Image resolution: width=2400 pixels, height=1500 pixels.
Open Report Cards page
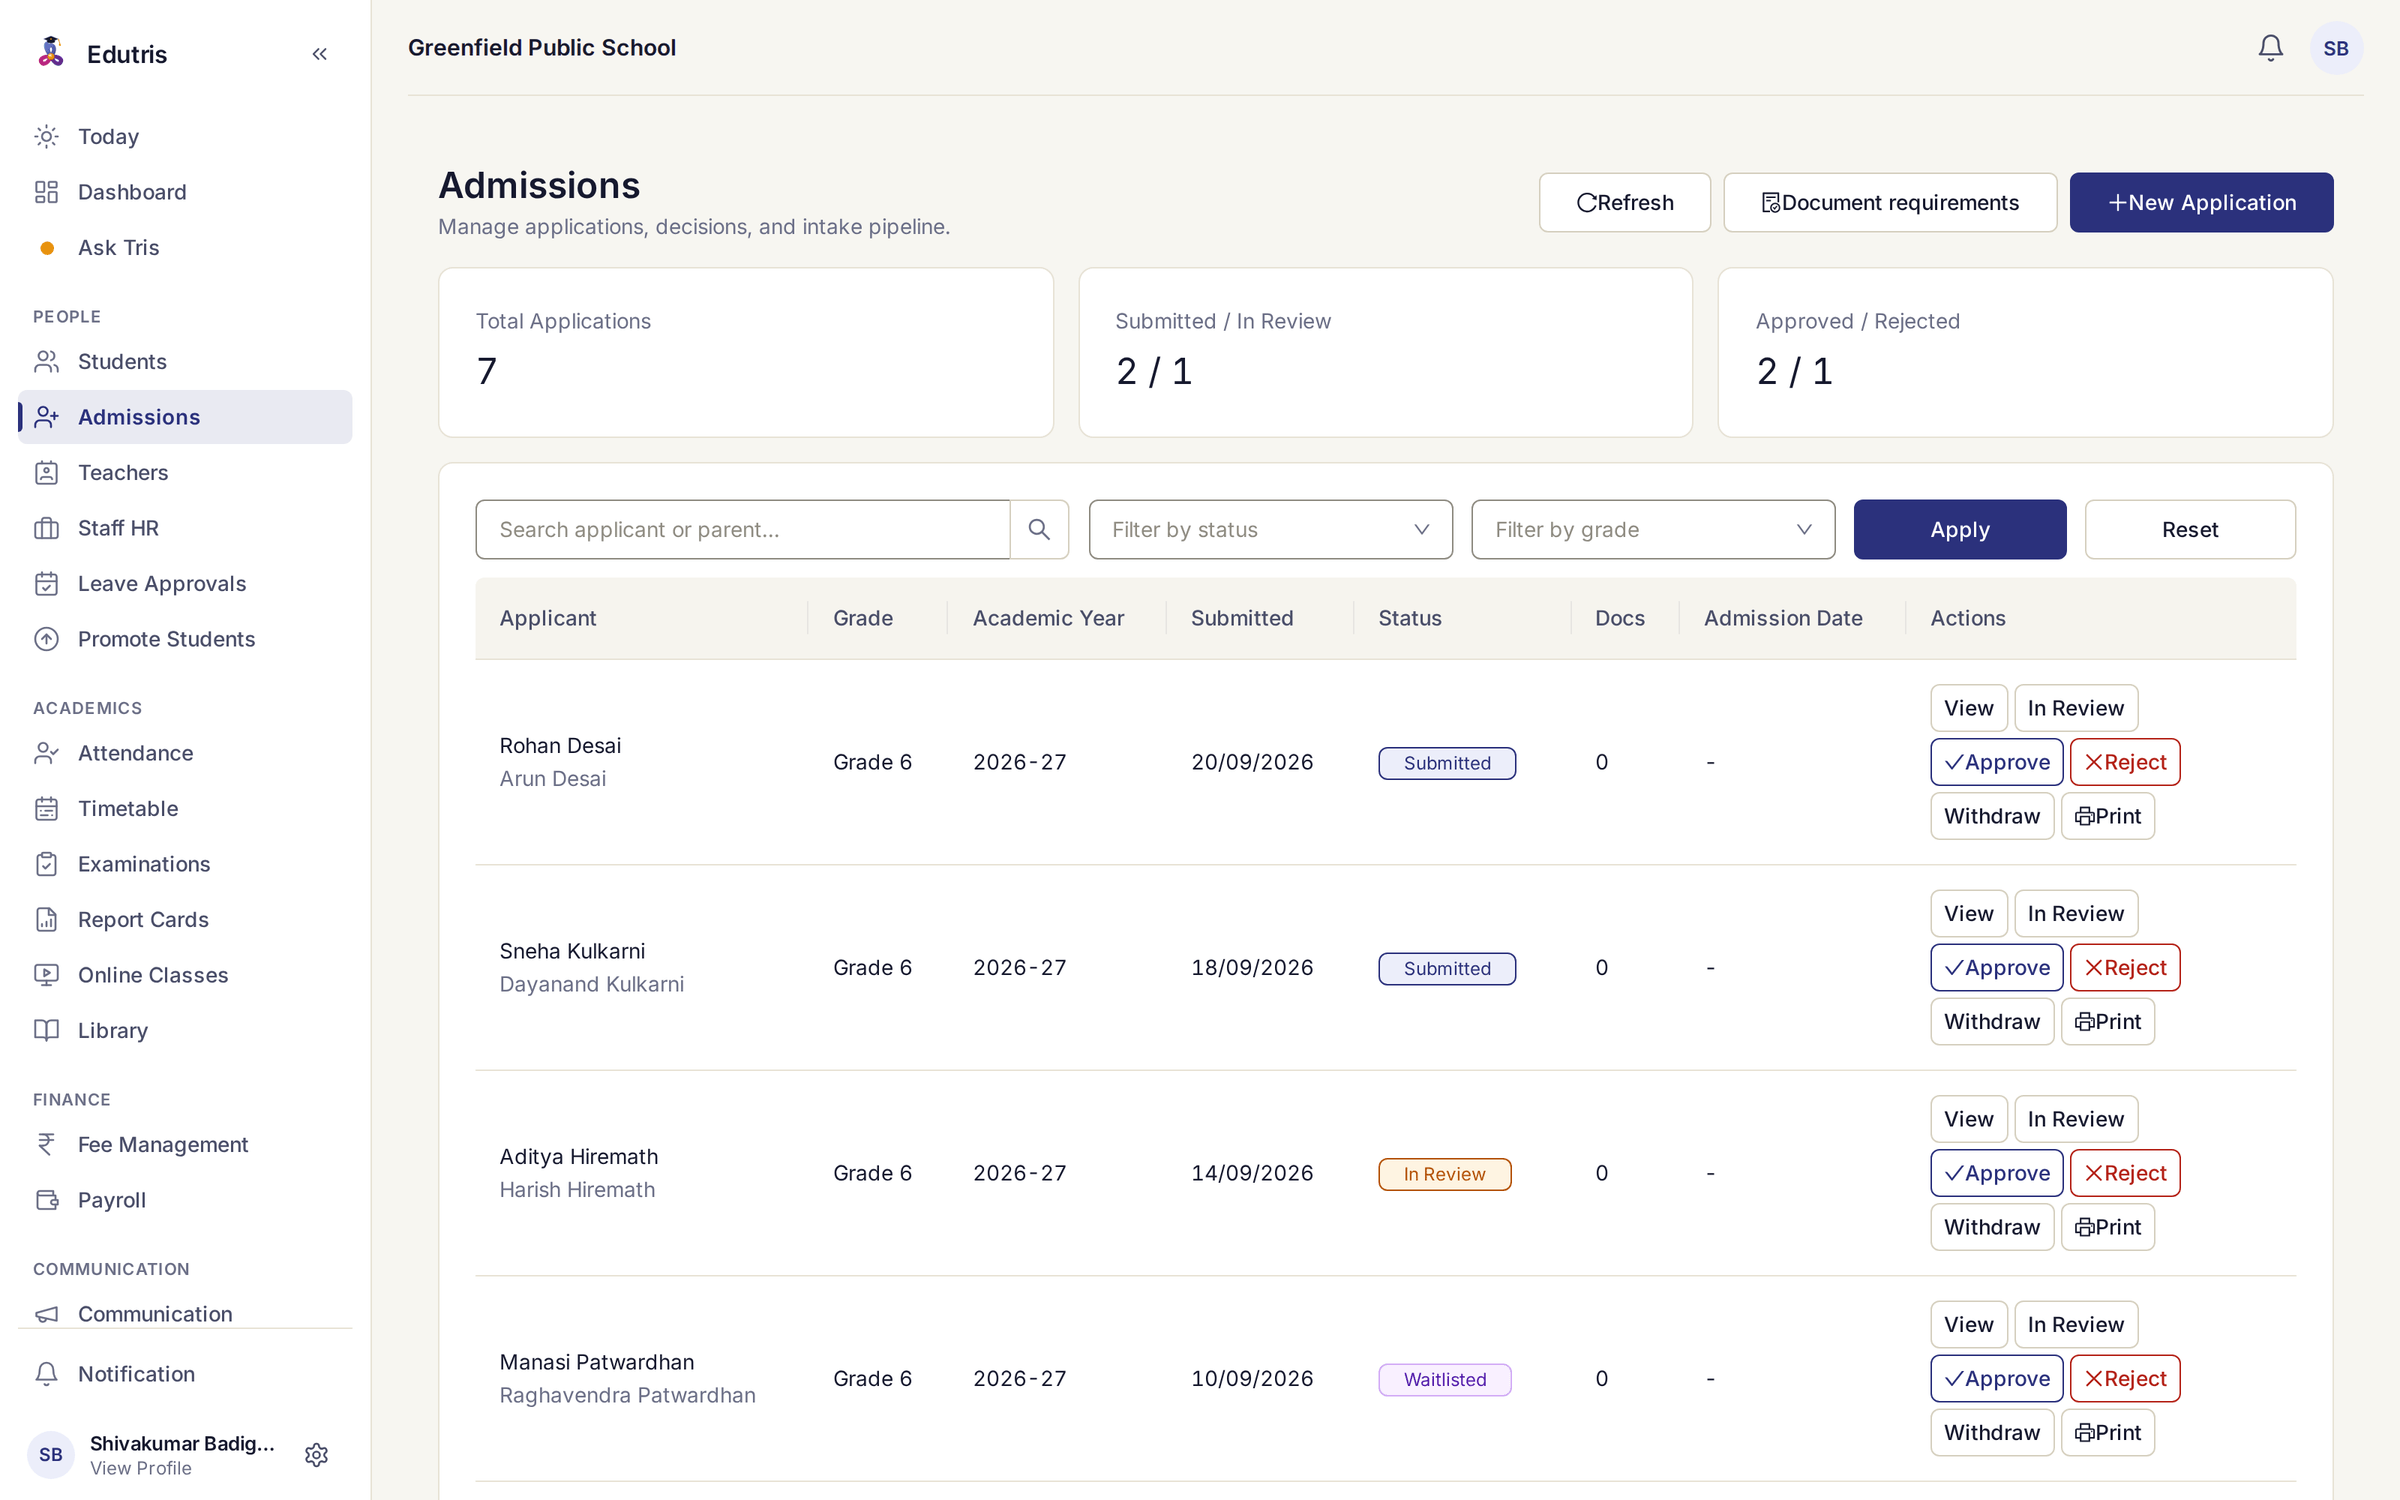185,920
